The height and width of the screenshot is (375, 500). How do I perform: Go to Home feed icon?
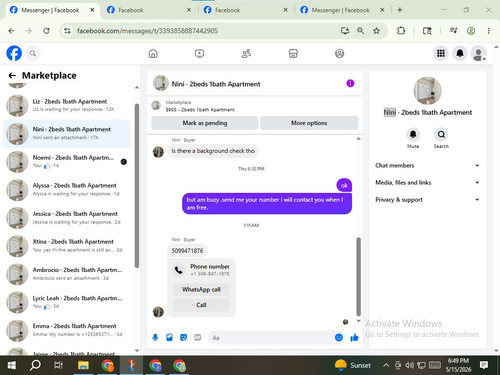153,53
